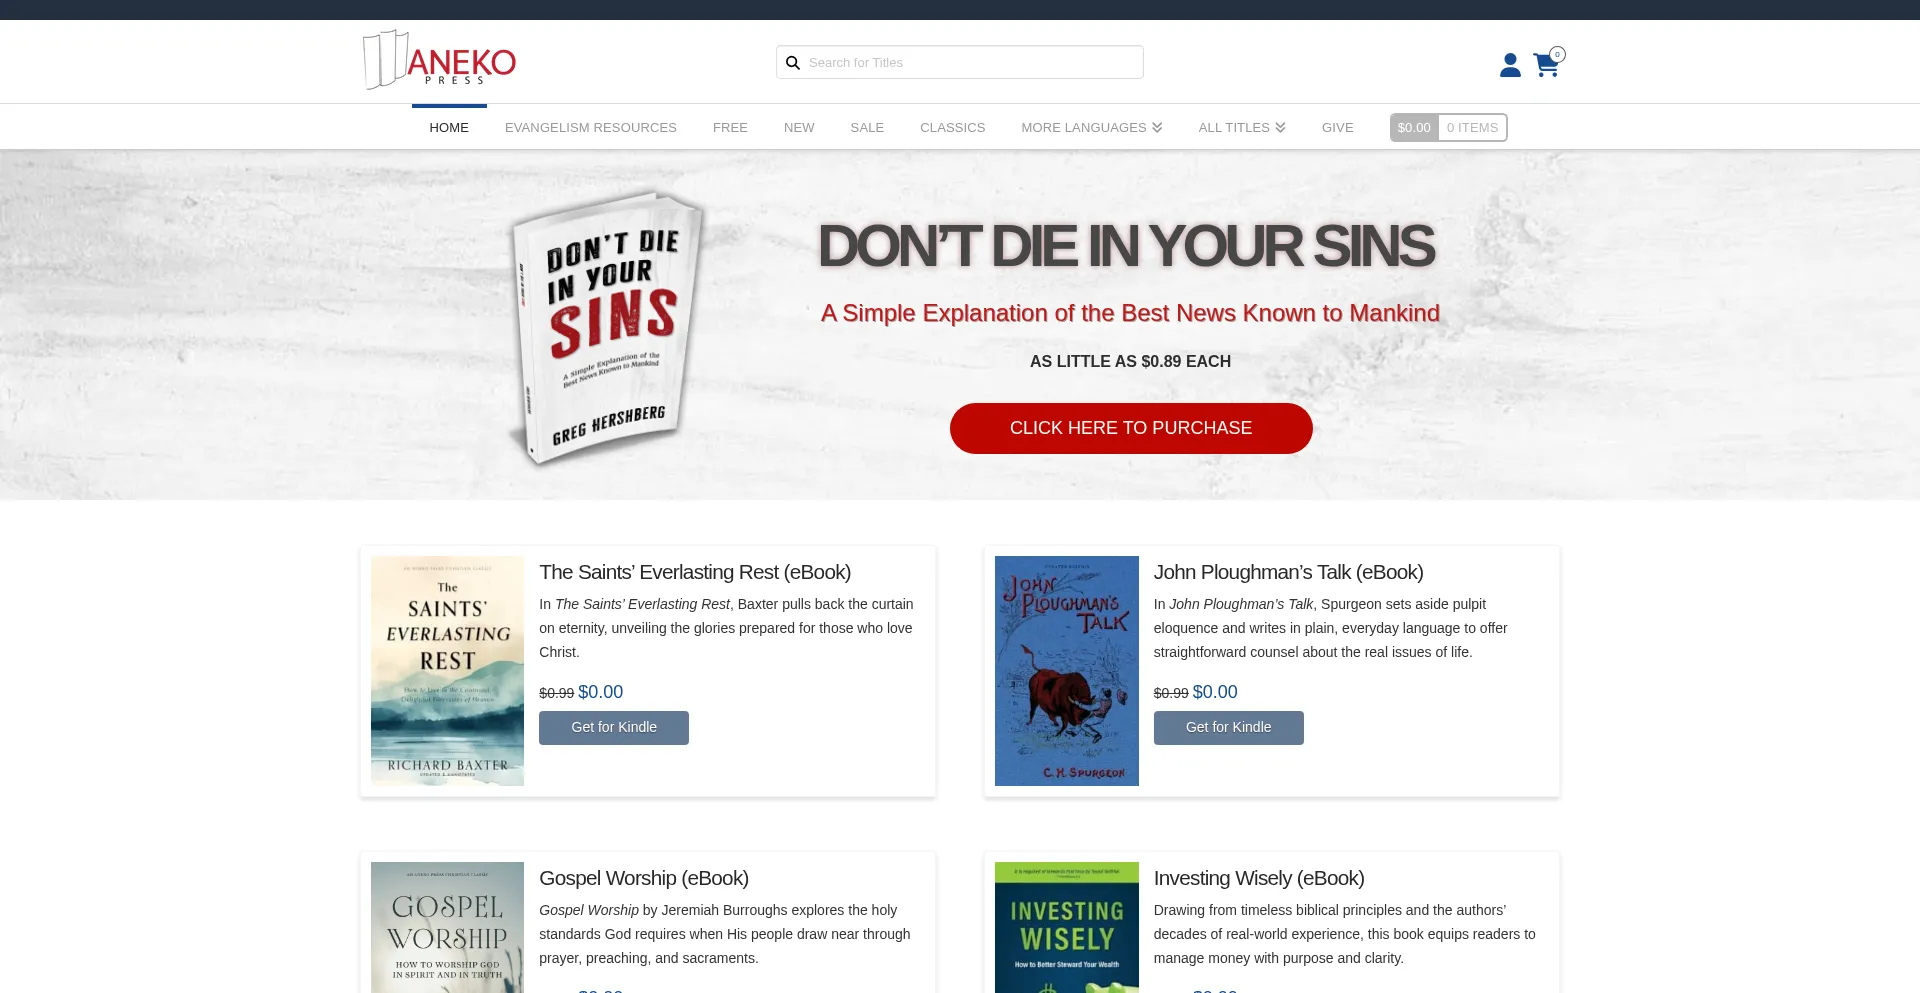
Task: Get Saints' Everlasting Rest for Kindle
Action: pos(614,728)
